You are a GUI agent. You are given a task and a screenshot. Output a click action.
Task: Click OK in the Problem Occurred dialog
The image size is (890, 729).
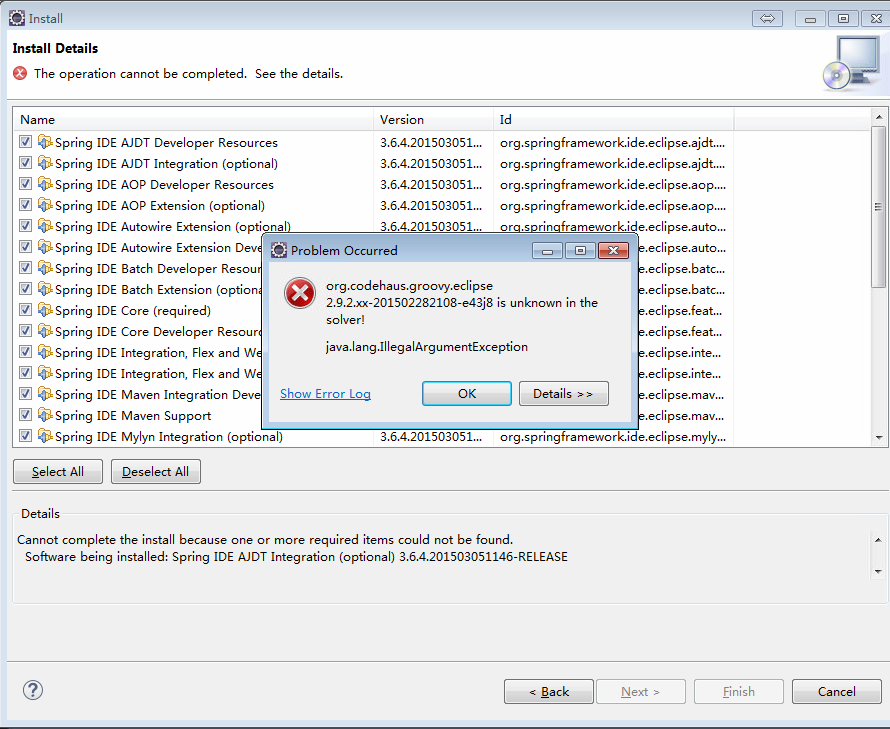click(467, 393)
